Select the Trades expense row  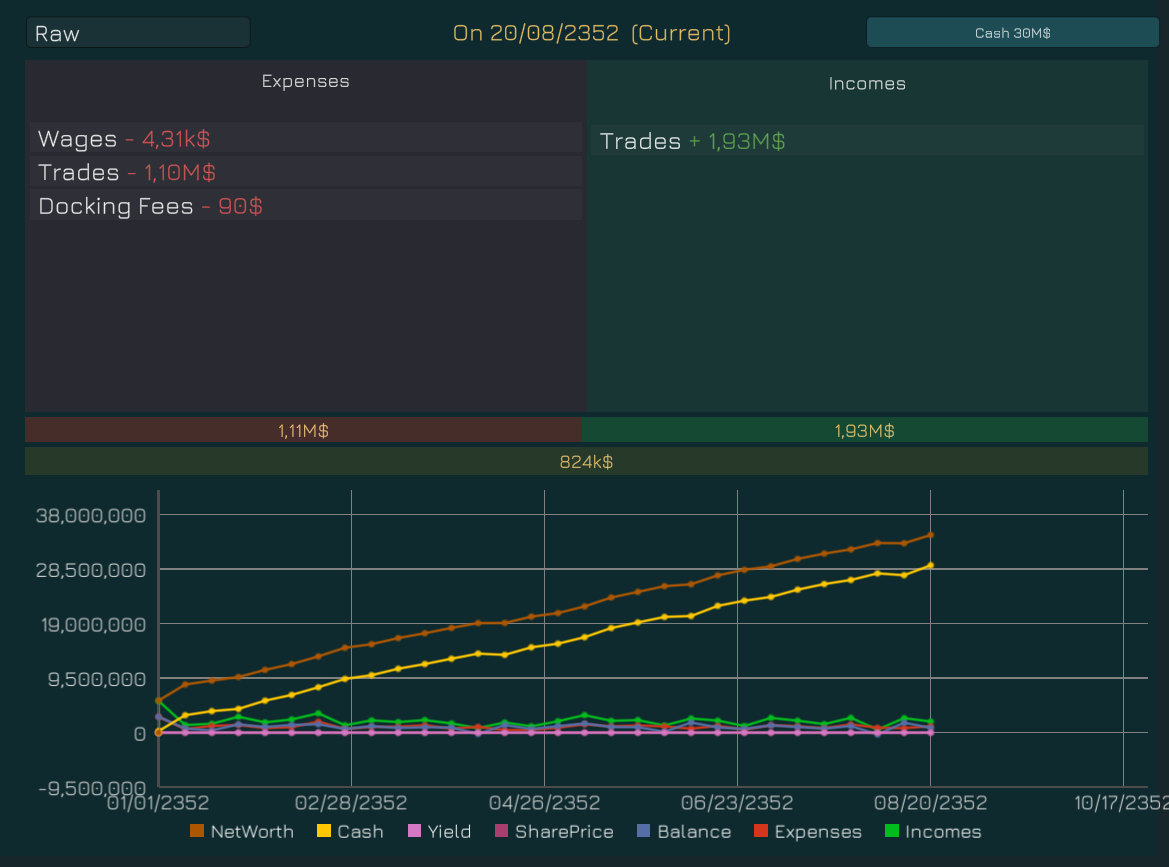click(x=306, y=172)
